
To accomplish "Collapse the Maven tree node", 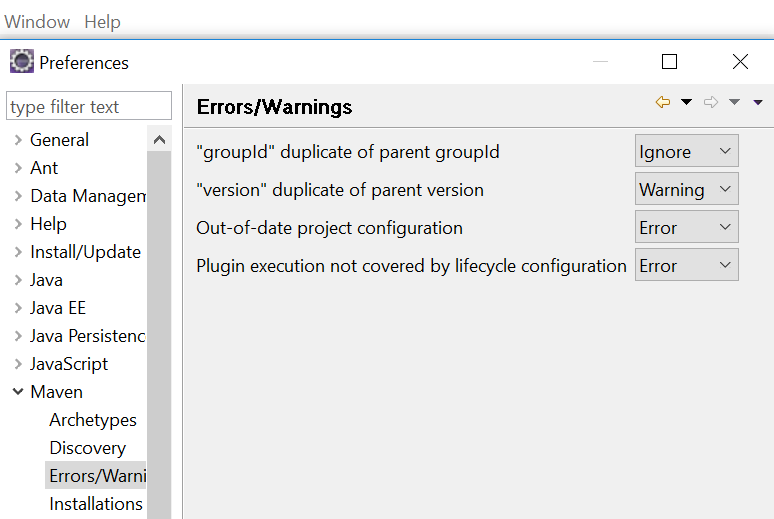I will click(x=18, y=392).
